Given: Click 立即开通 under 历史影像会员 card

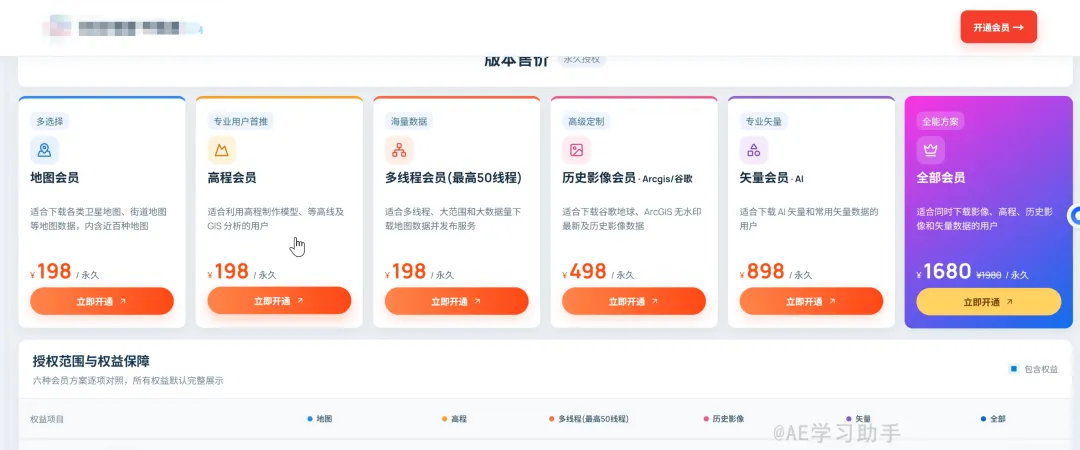Looking at the screenshot, I should (634, 301).
